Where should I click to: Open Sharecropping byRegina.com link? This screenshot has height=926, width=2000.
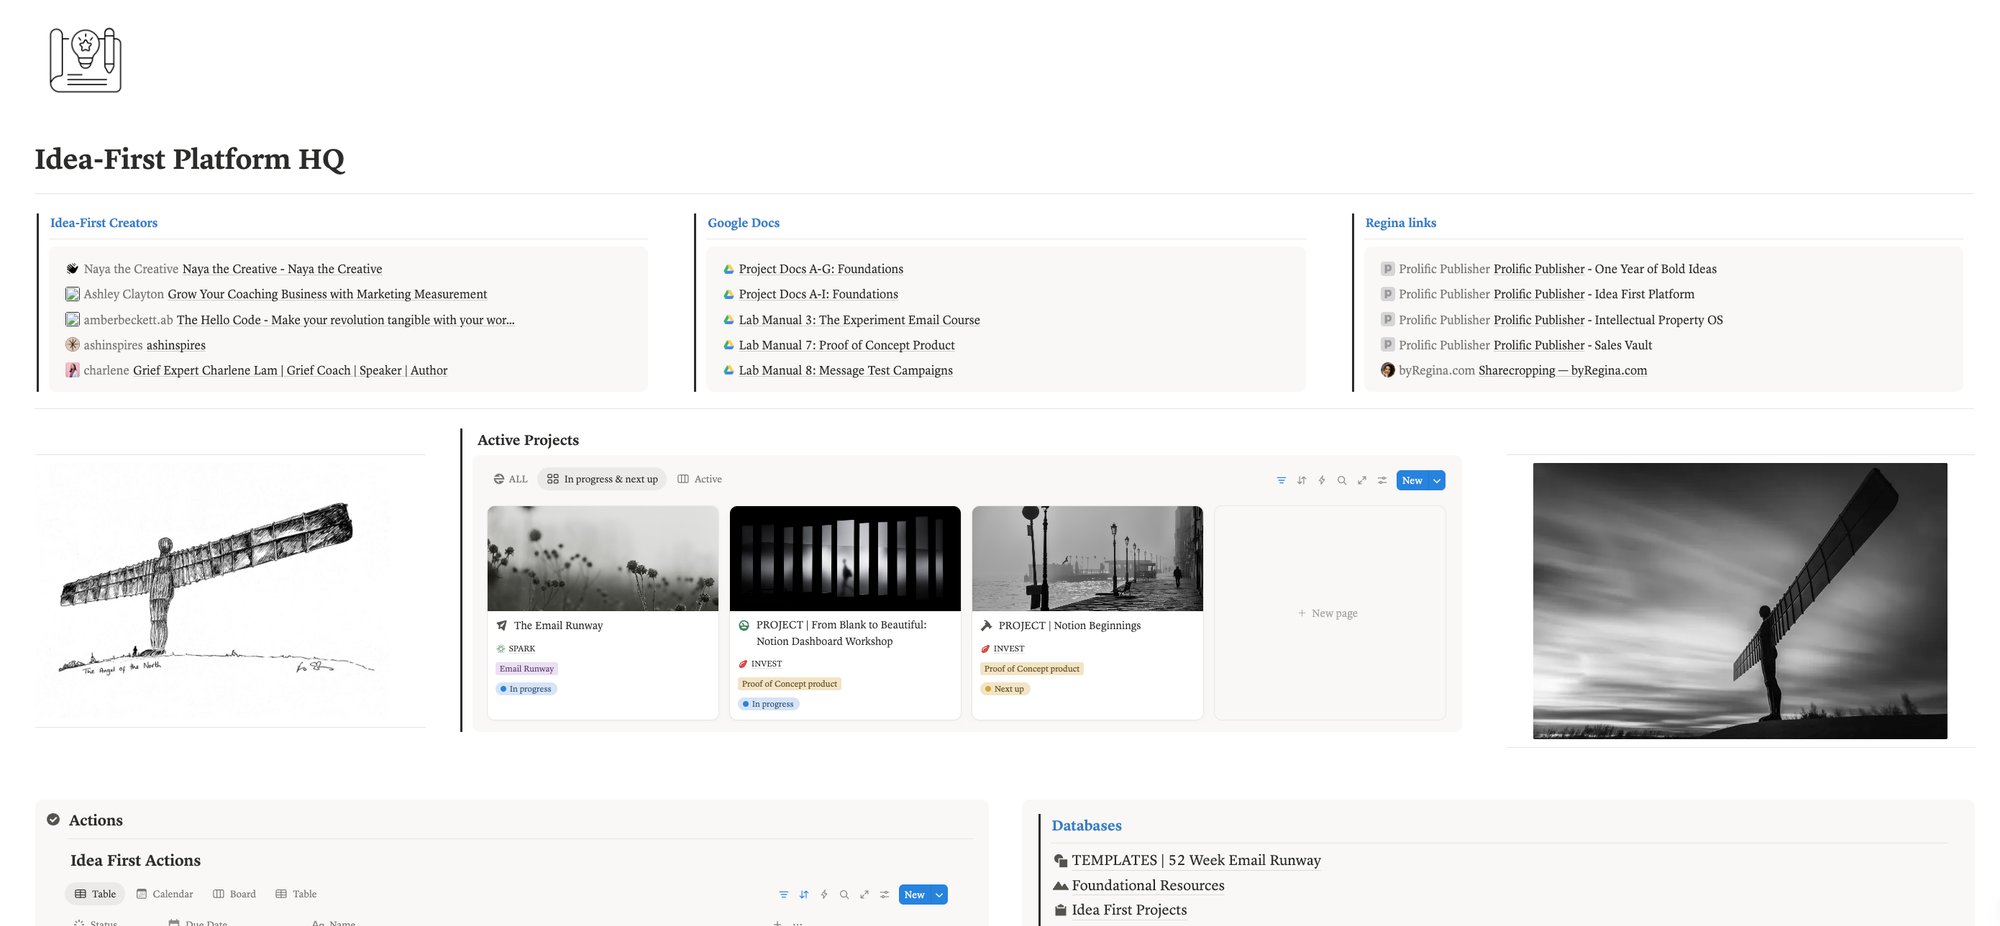pos(1562,370)
